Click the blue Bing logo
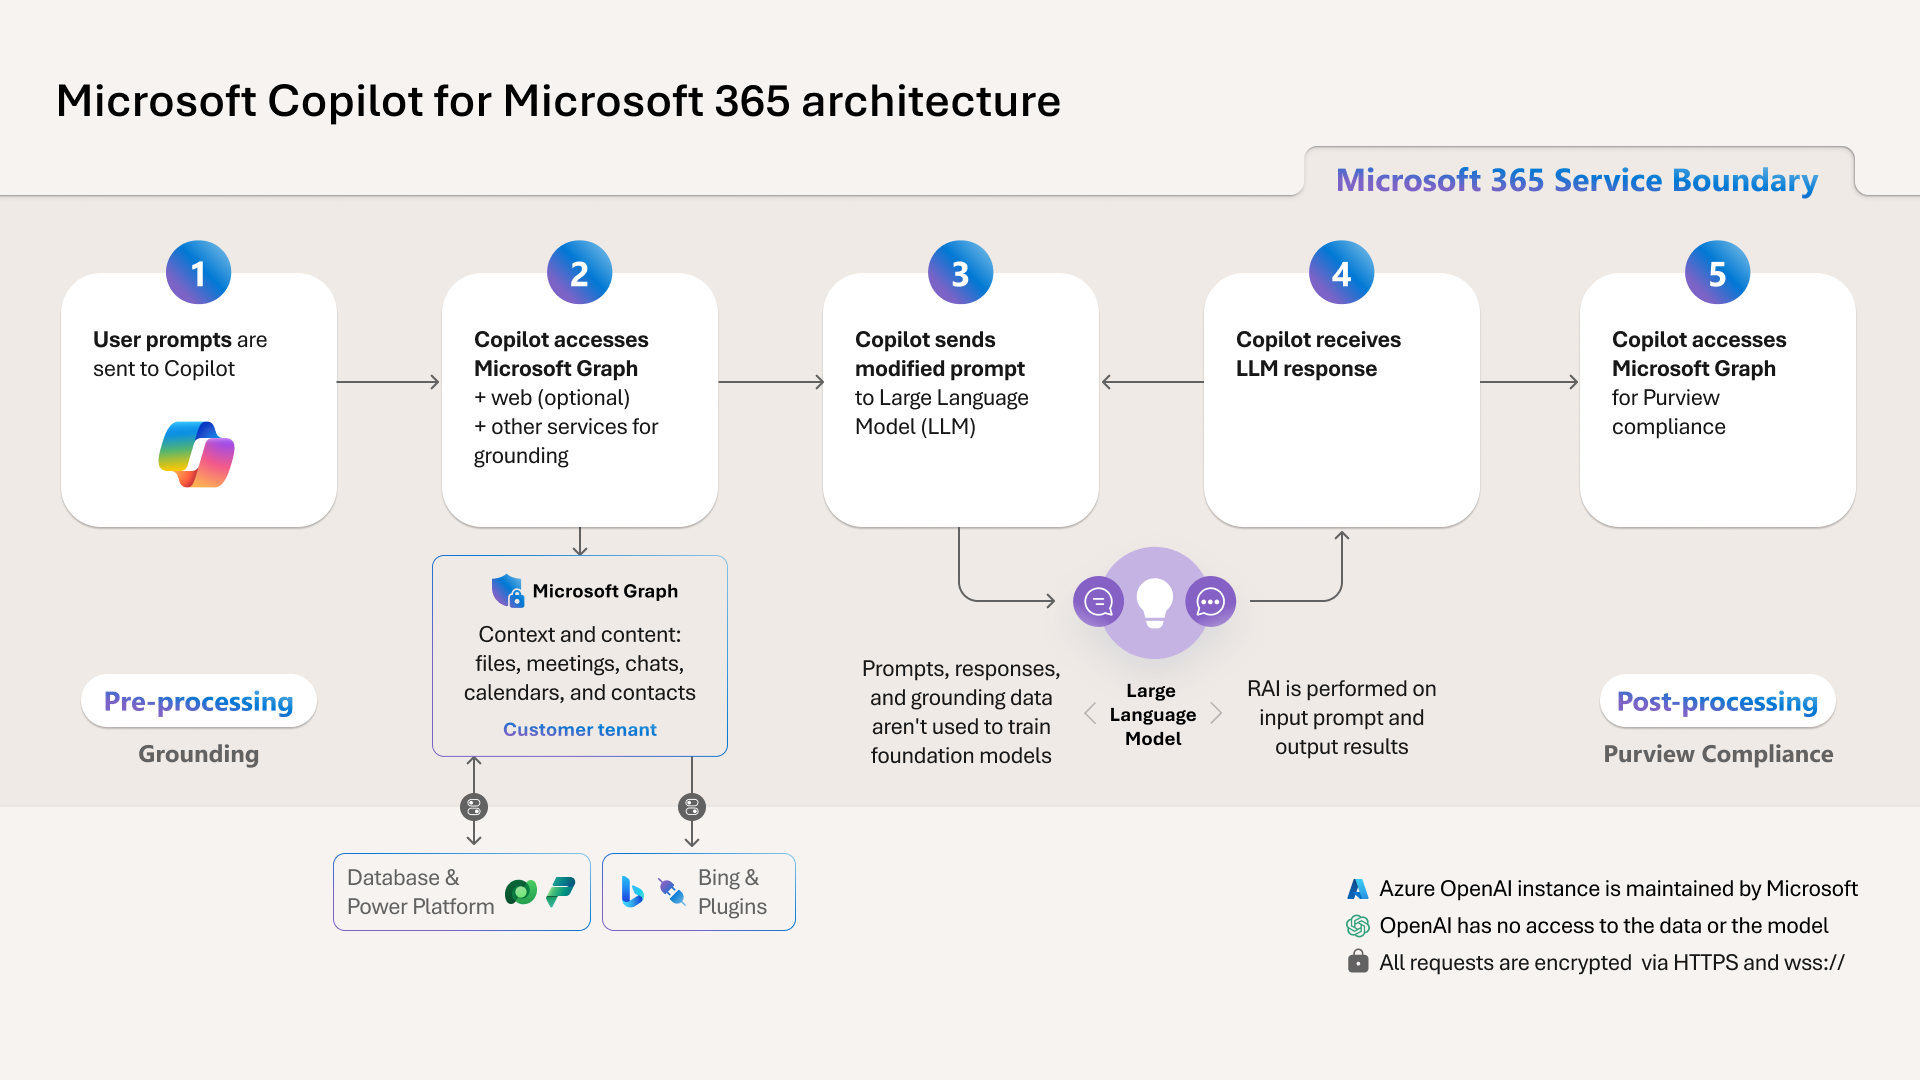The height and width of the screenshot is (1080, 1920). (632, 891)
